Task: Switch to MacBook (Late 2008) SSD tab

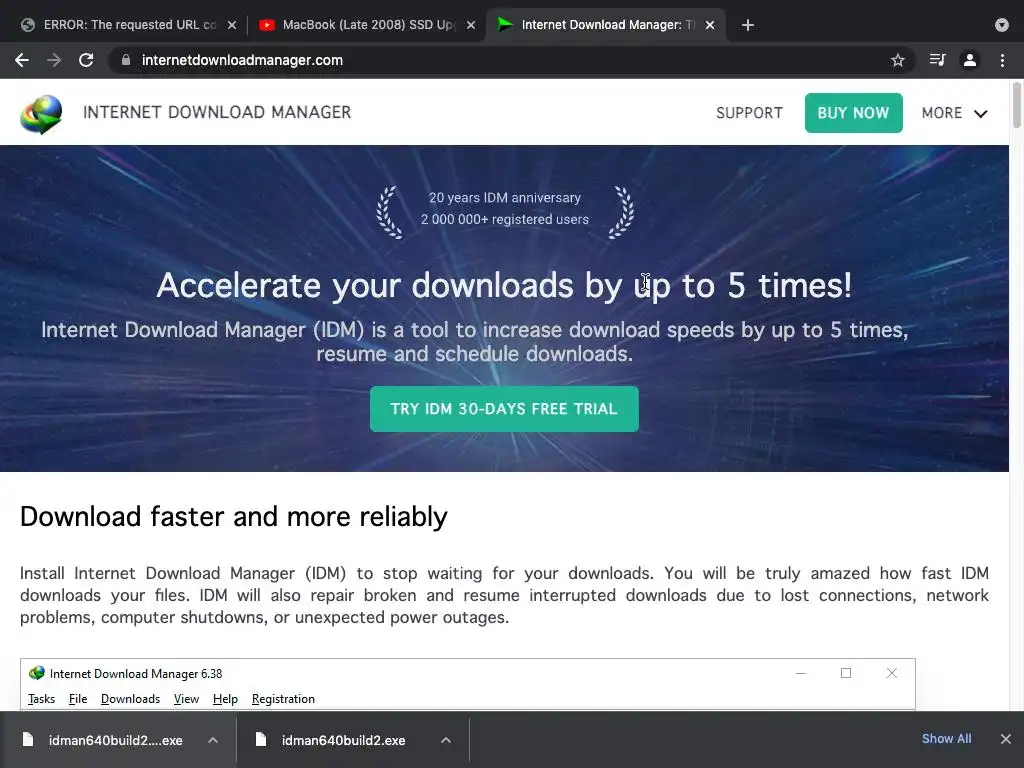Action: 367,25
